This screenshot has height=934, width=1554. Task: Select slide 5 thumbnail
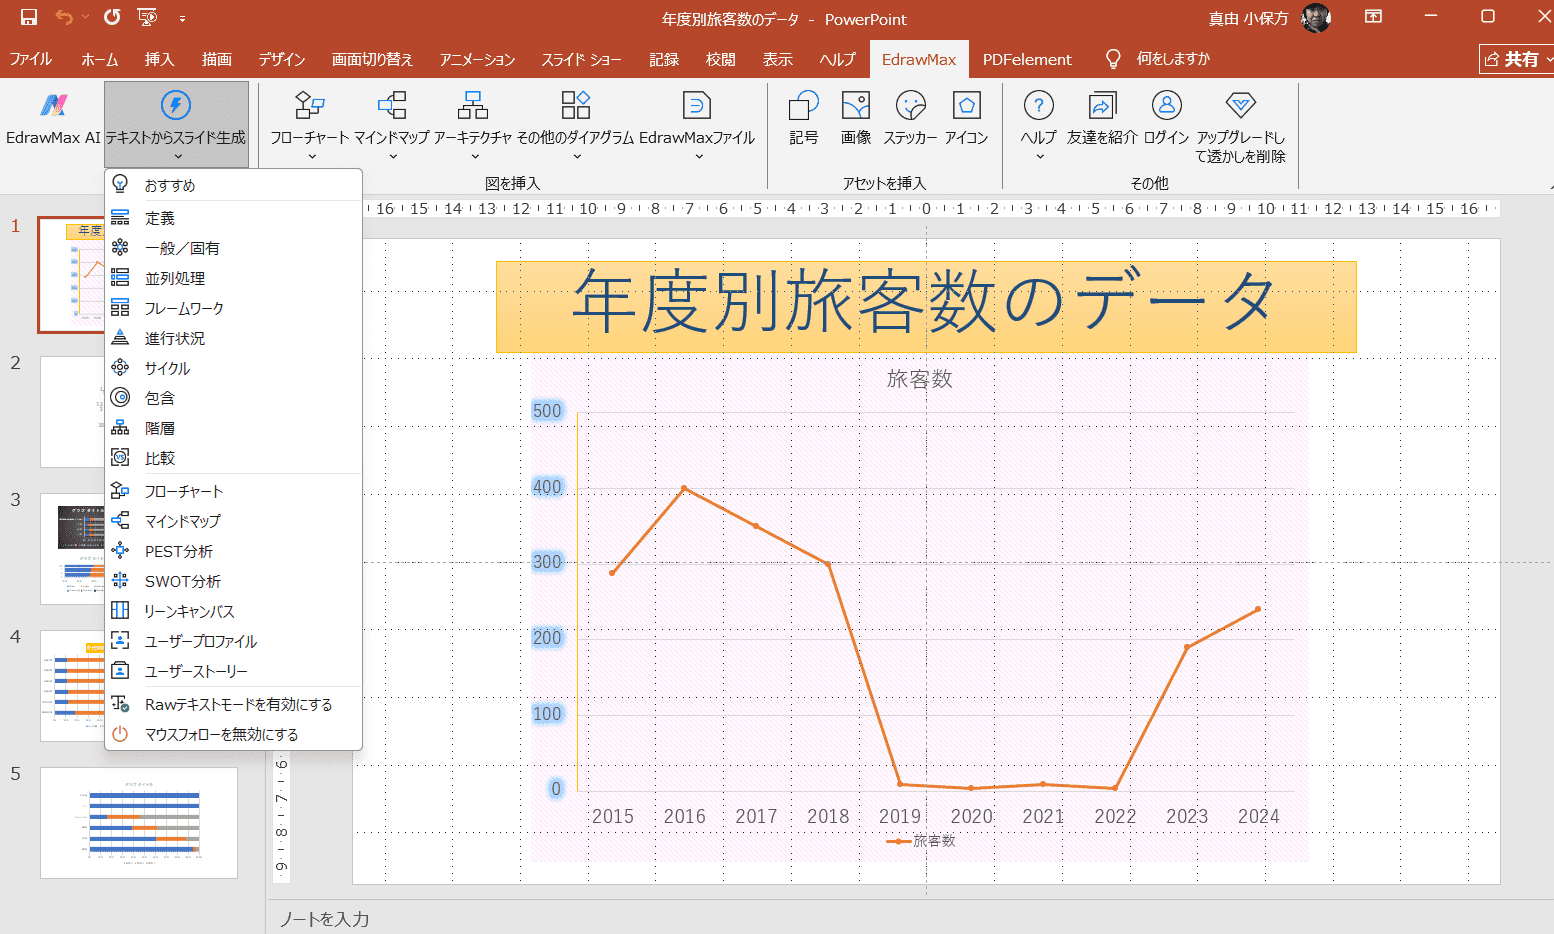click(139, 822)
